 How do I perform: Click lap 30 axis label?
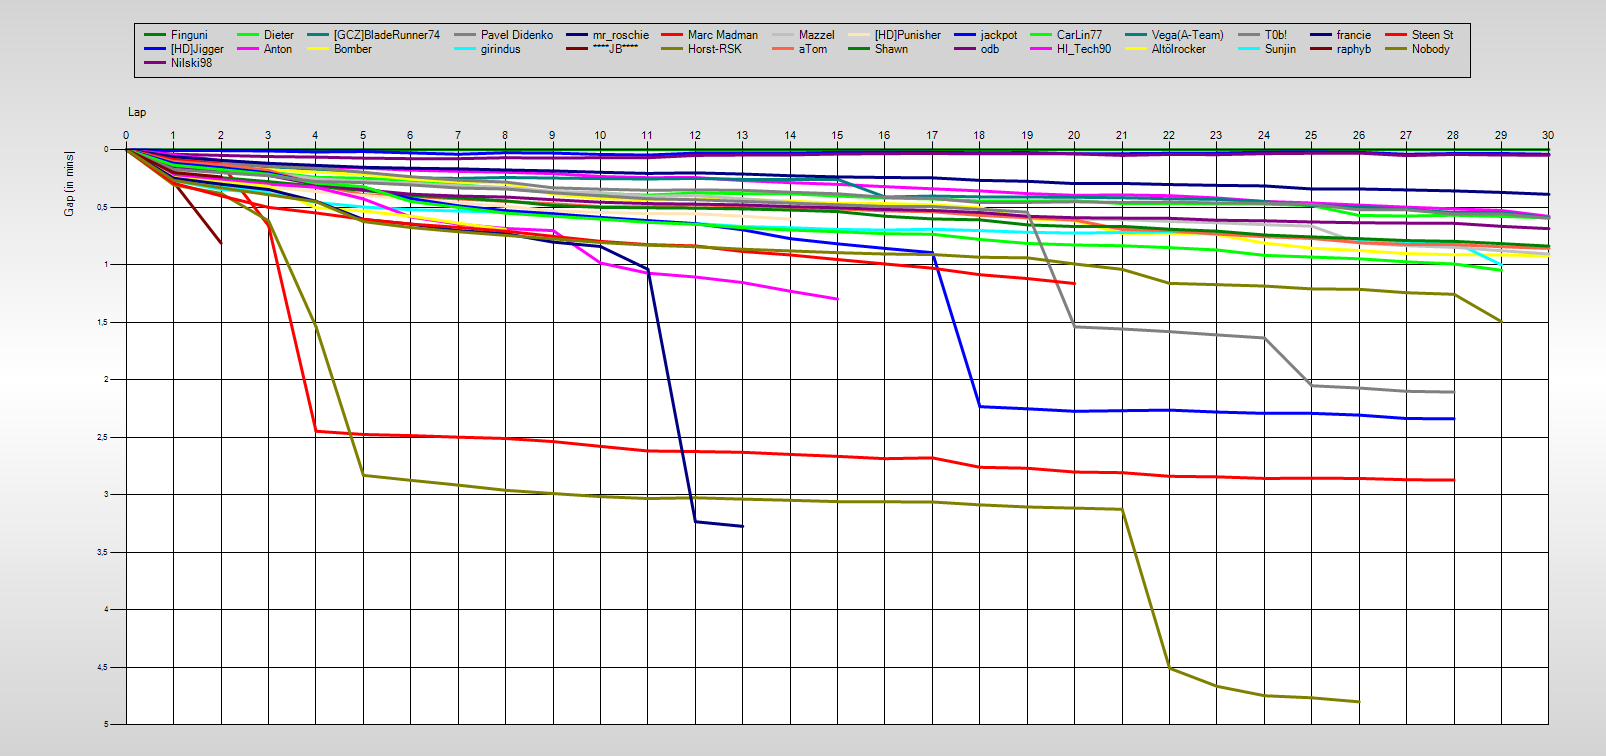[x=1547, y=135]
